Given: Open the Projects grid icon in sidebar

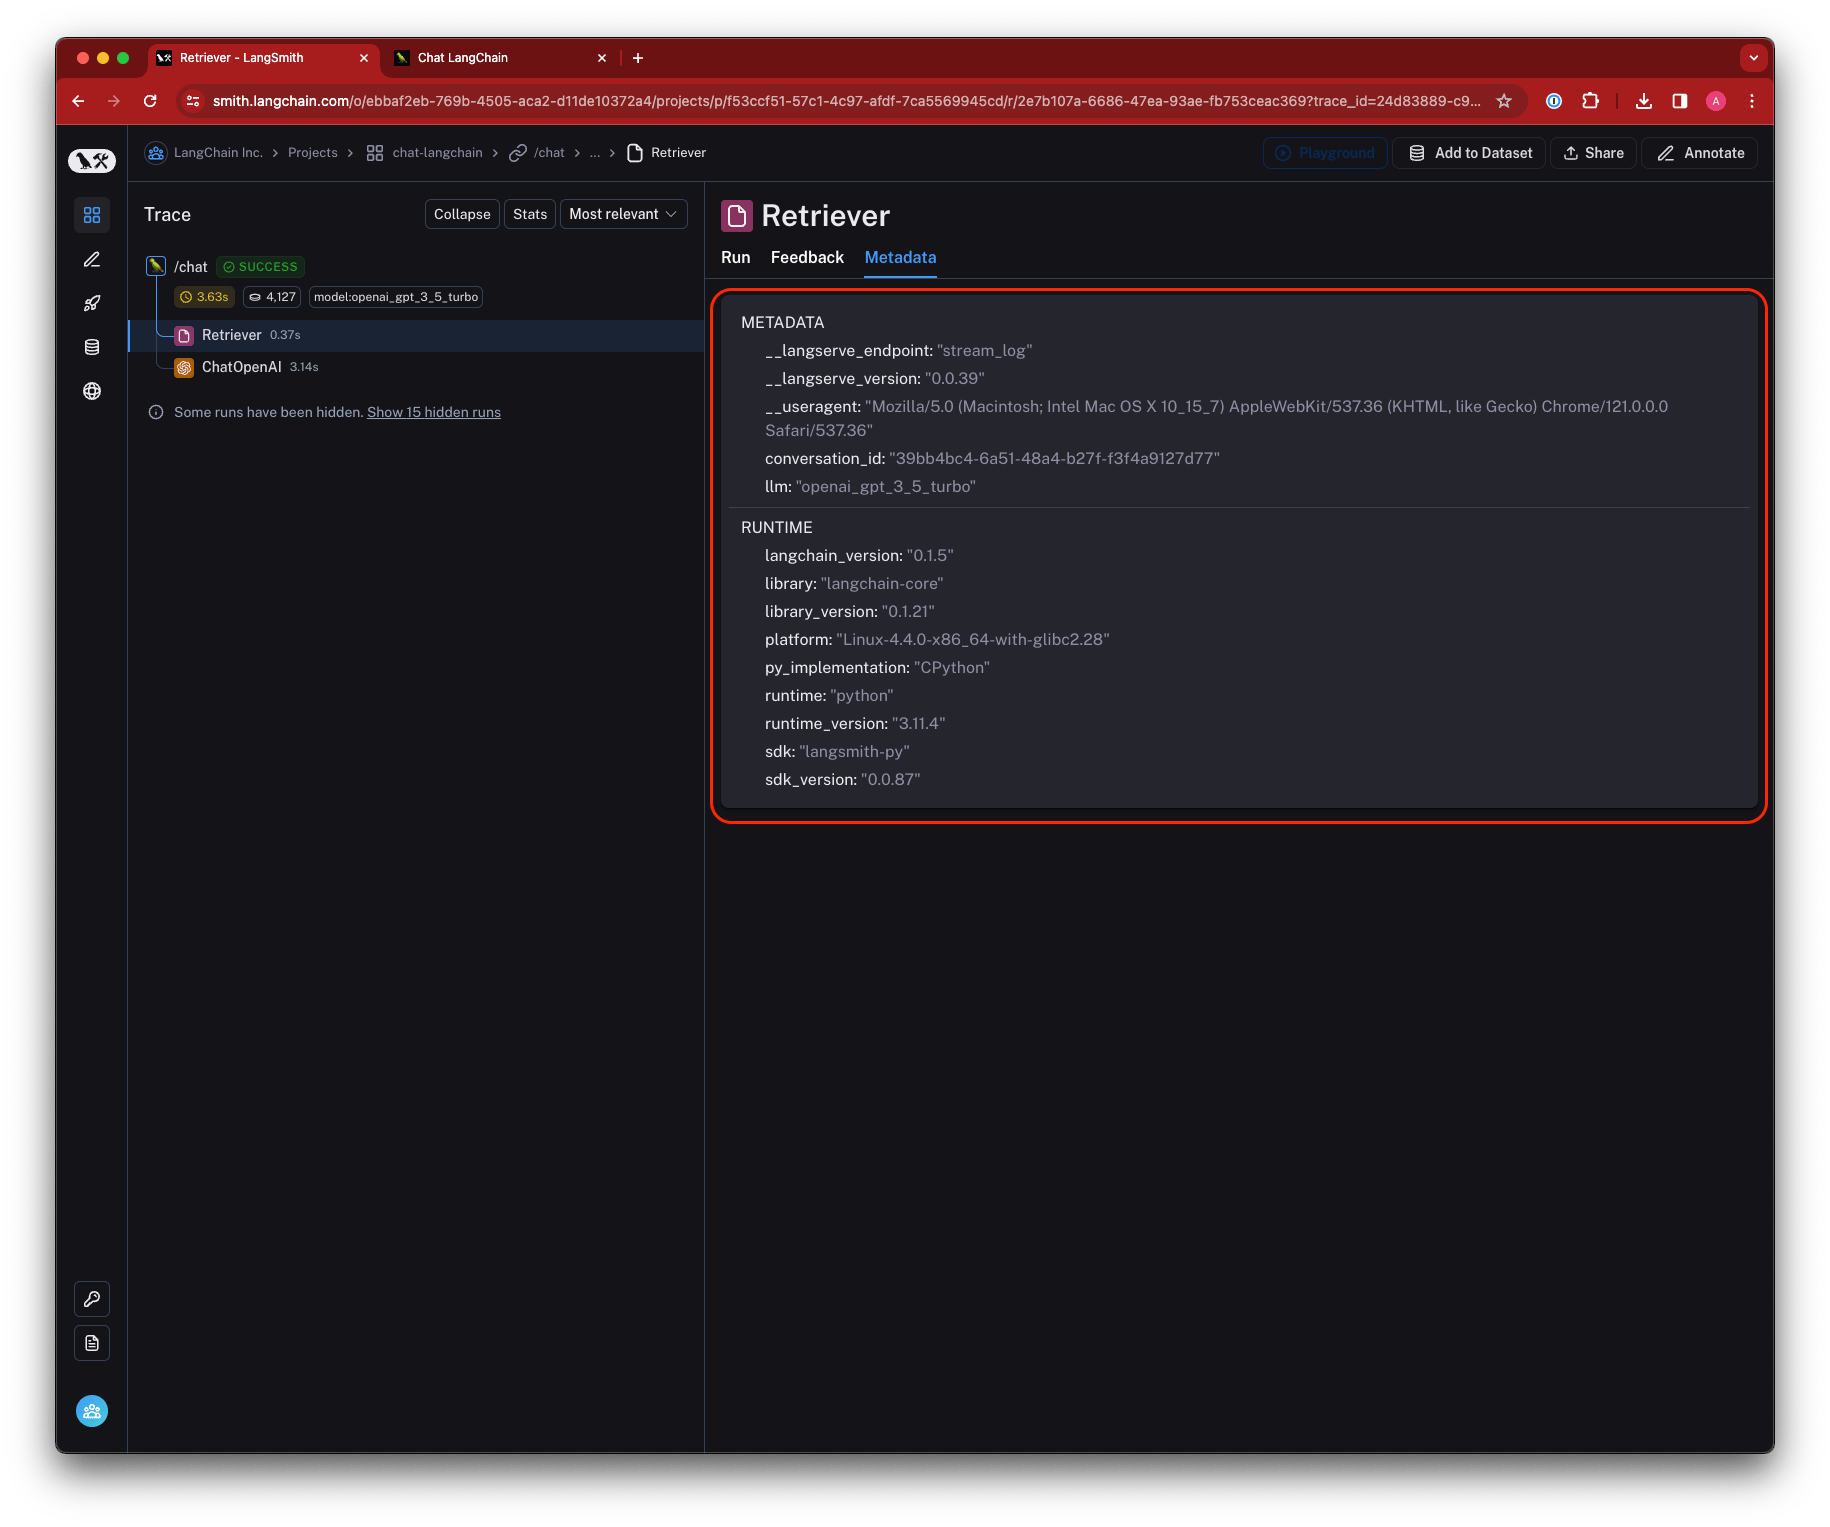Looking at the screenshot, I should [x=92, y=215].
